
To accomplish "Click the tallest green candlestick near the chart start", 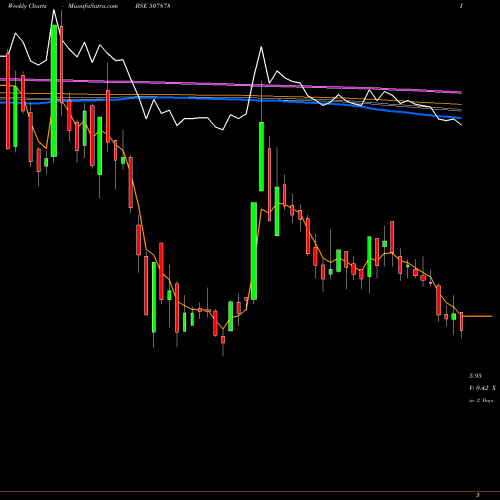I will 54,91.
